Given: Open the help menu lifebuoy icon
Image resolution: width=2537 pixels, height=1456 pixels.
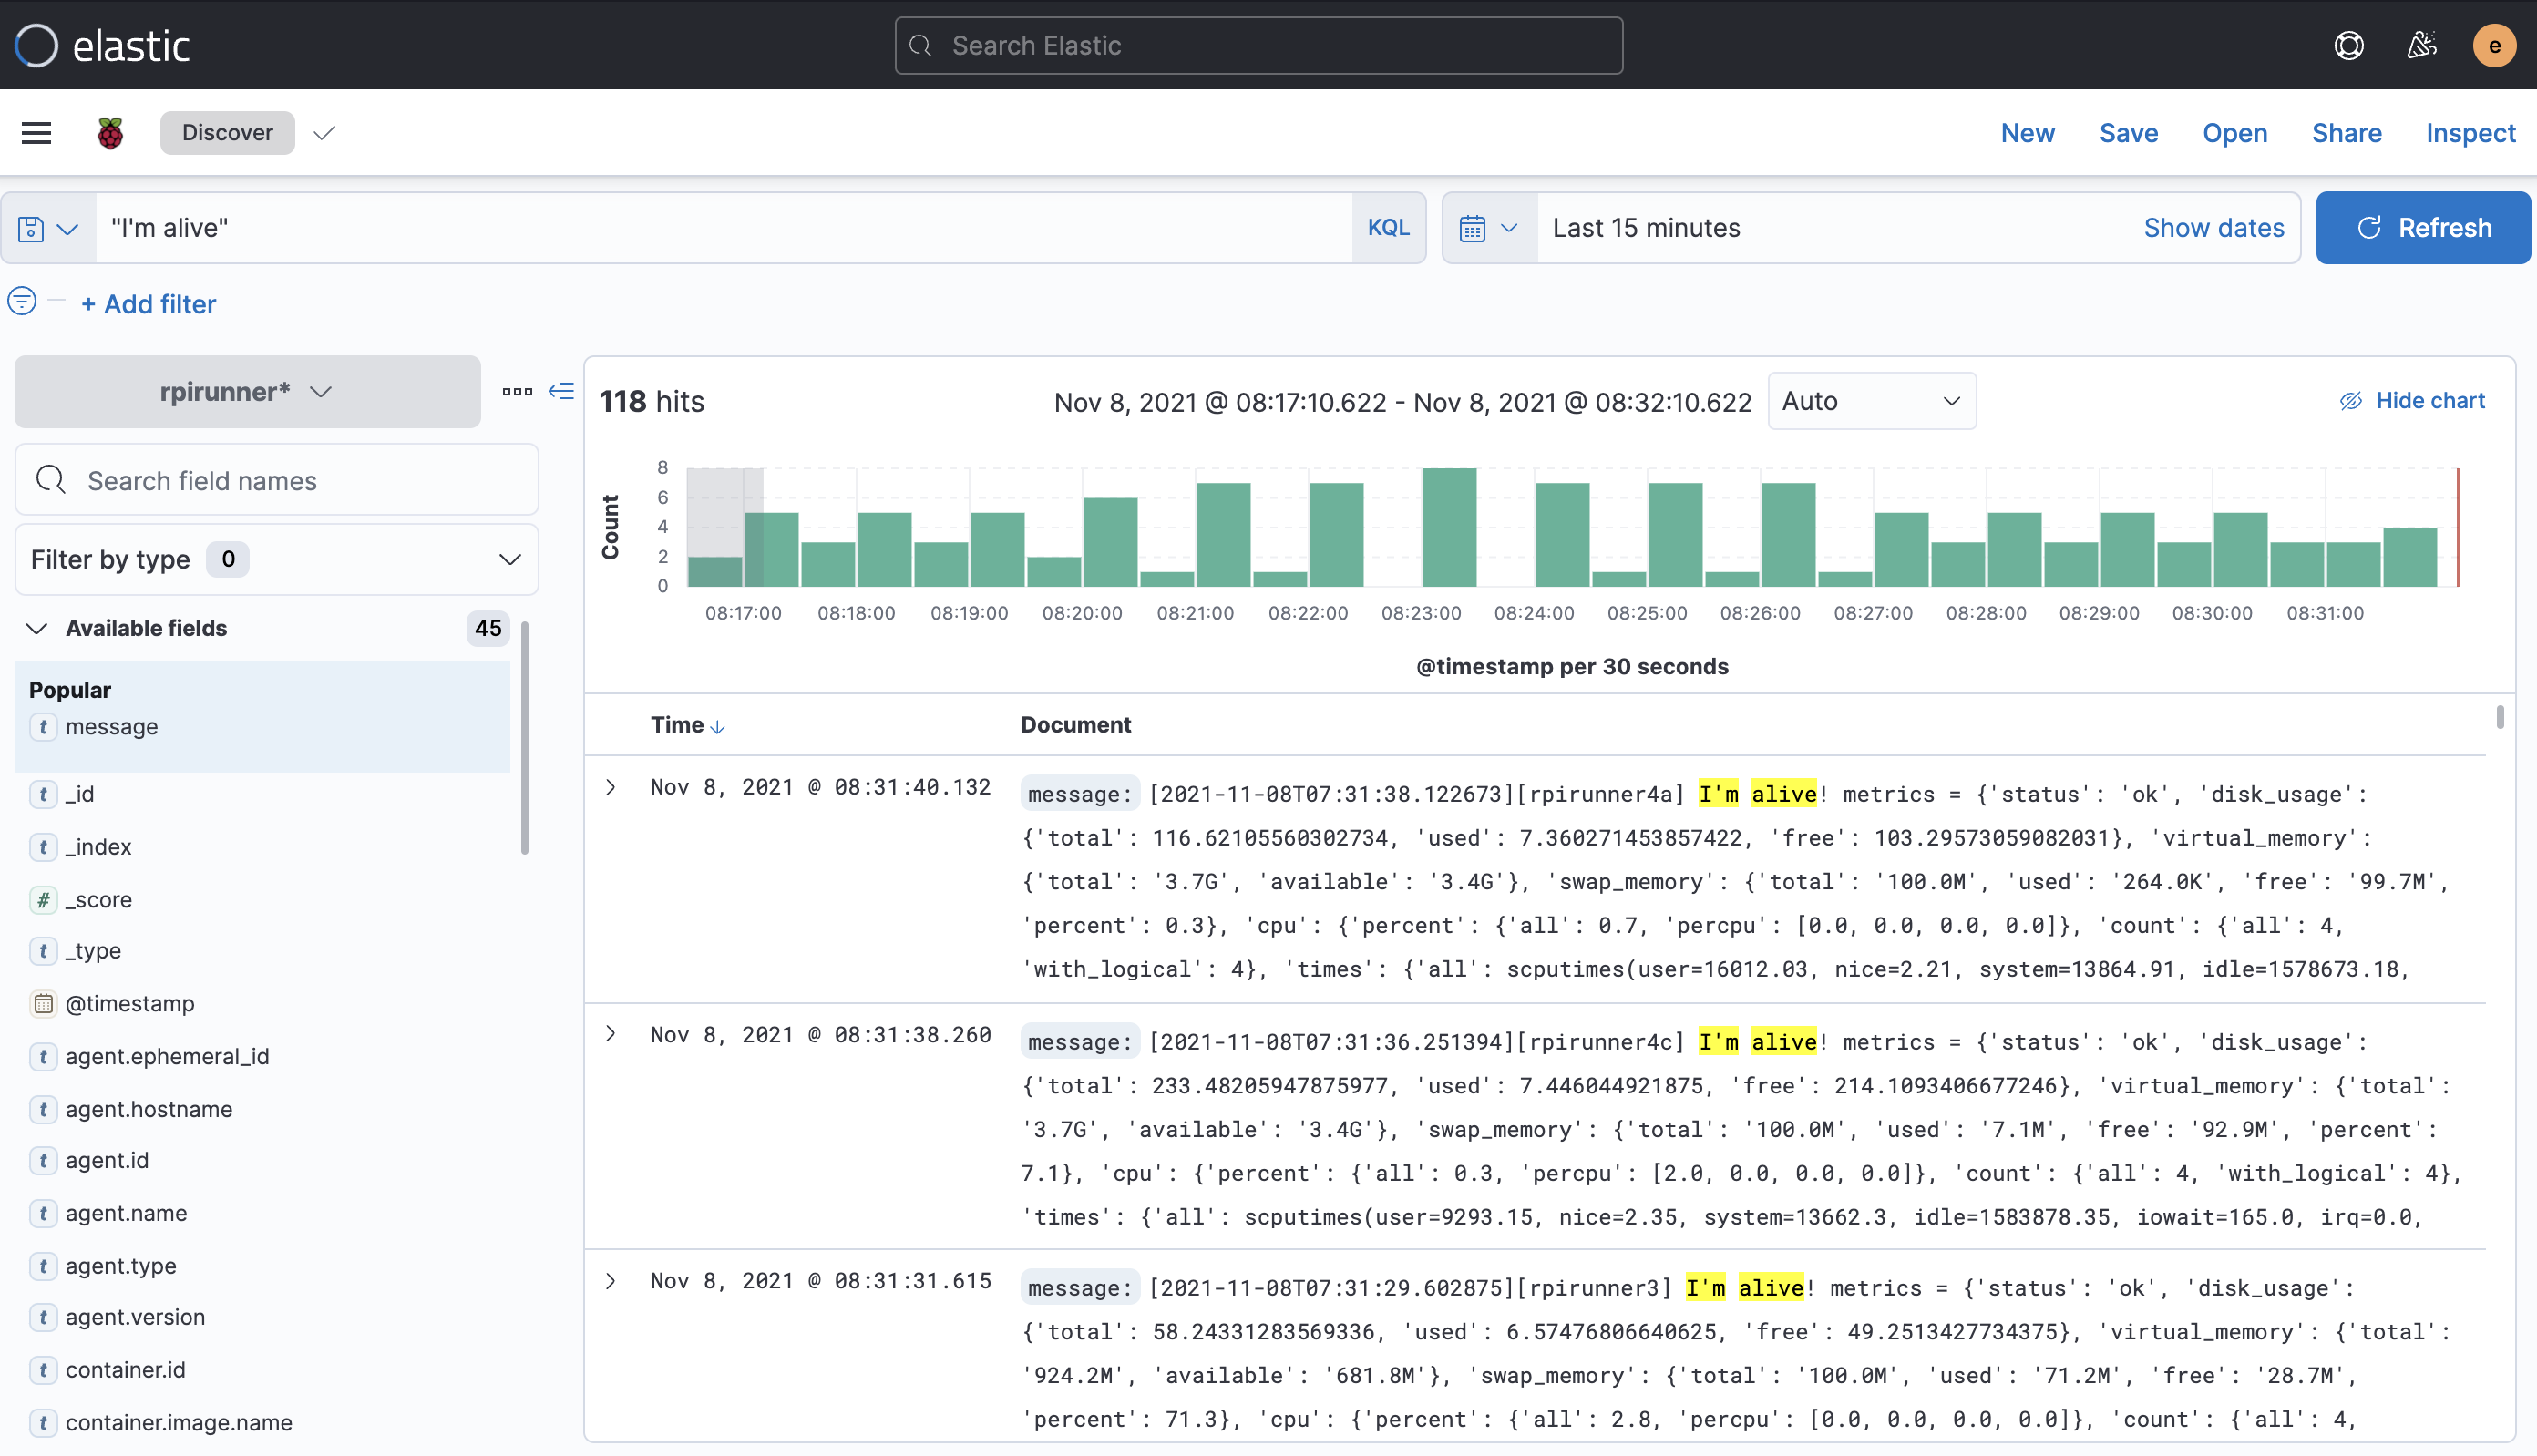Looking at the screenshot, I should [x=2349, y=45].
